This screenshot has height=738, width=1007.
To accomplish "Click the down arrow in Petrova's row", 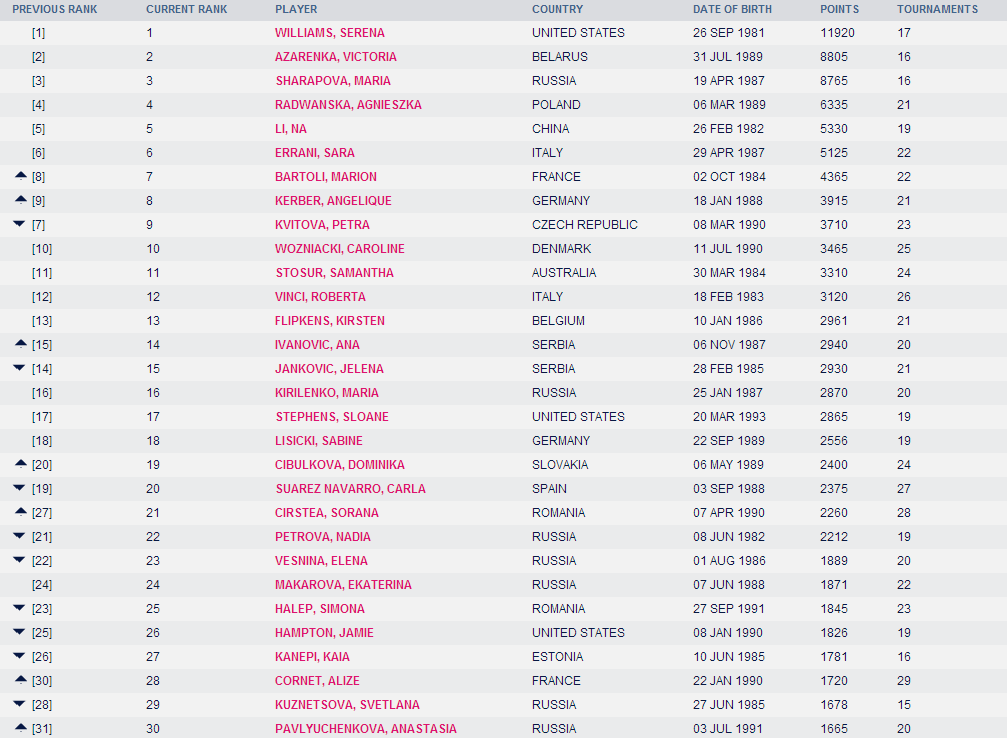I will 19,536.
